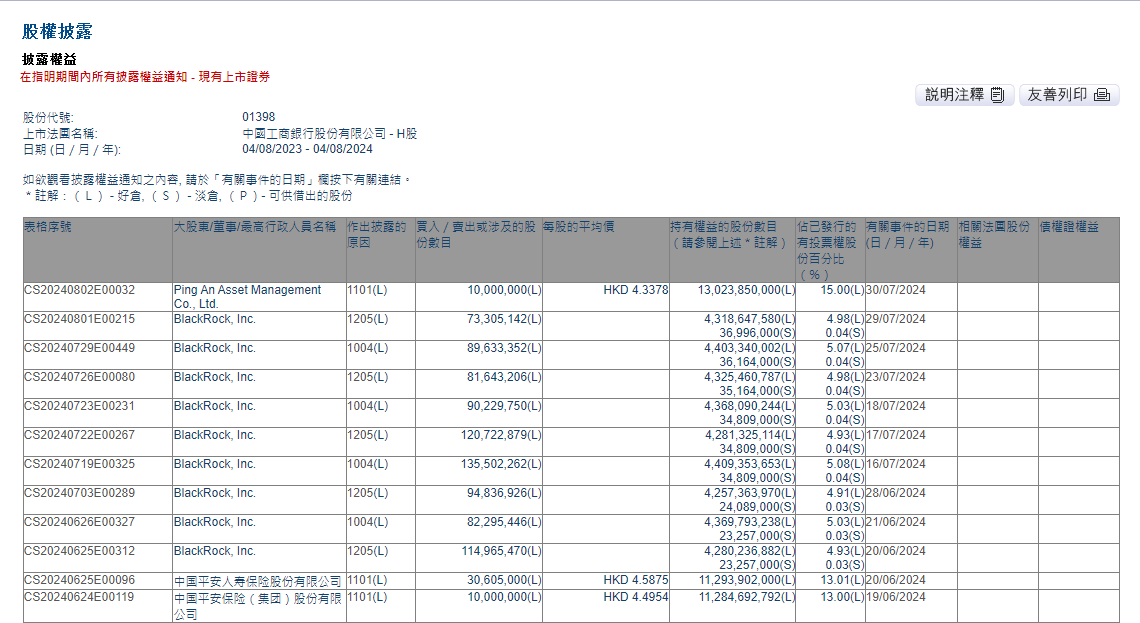The width and height of the screenshot is (1140, 623).
Task: Click the reason code 1101(L) for CS20240802E00032
Action: pyautogui.click(x=367, y=290)
